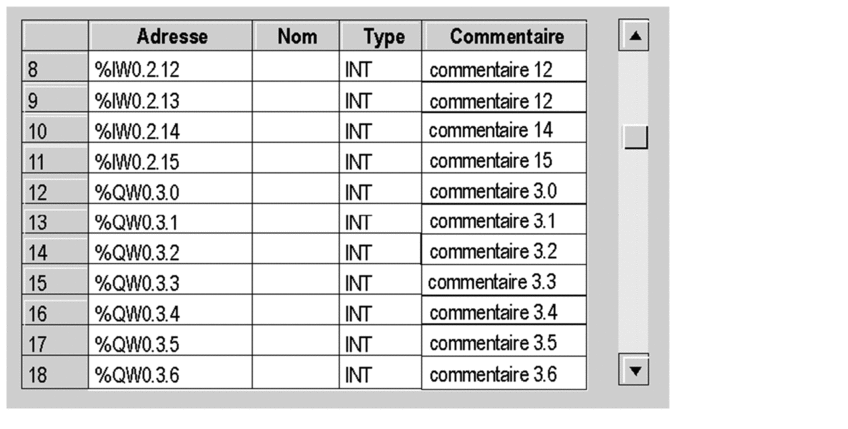Viewport: 848px width, 429px height.
Task: Click the INT type cell for %IW0.2.15
Action: coord(380,161)
